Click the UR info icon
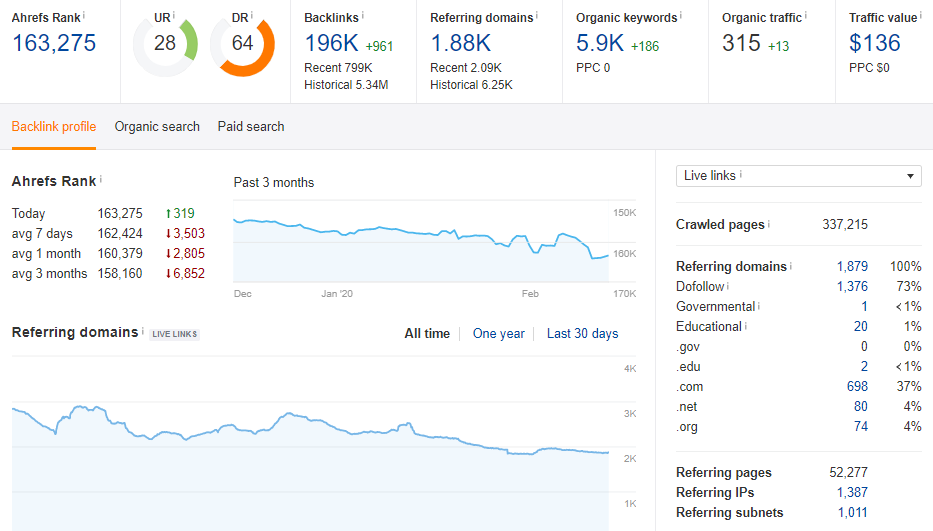 [174, 15]
